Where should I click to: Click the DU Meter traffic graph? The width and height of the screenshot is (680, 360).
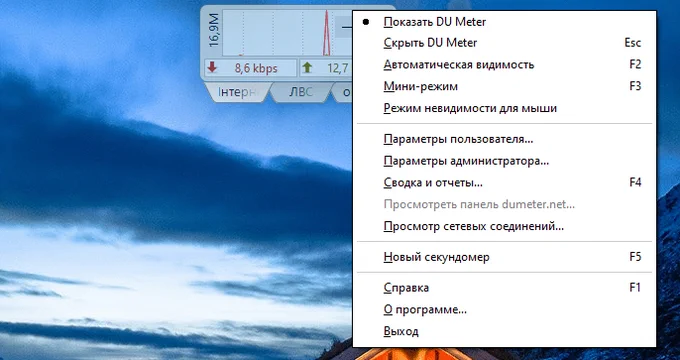288,34
